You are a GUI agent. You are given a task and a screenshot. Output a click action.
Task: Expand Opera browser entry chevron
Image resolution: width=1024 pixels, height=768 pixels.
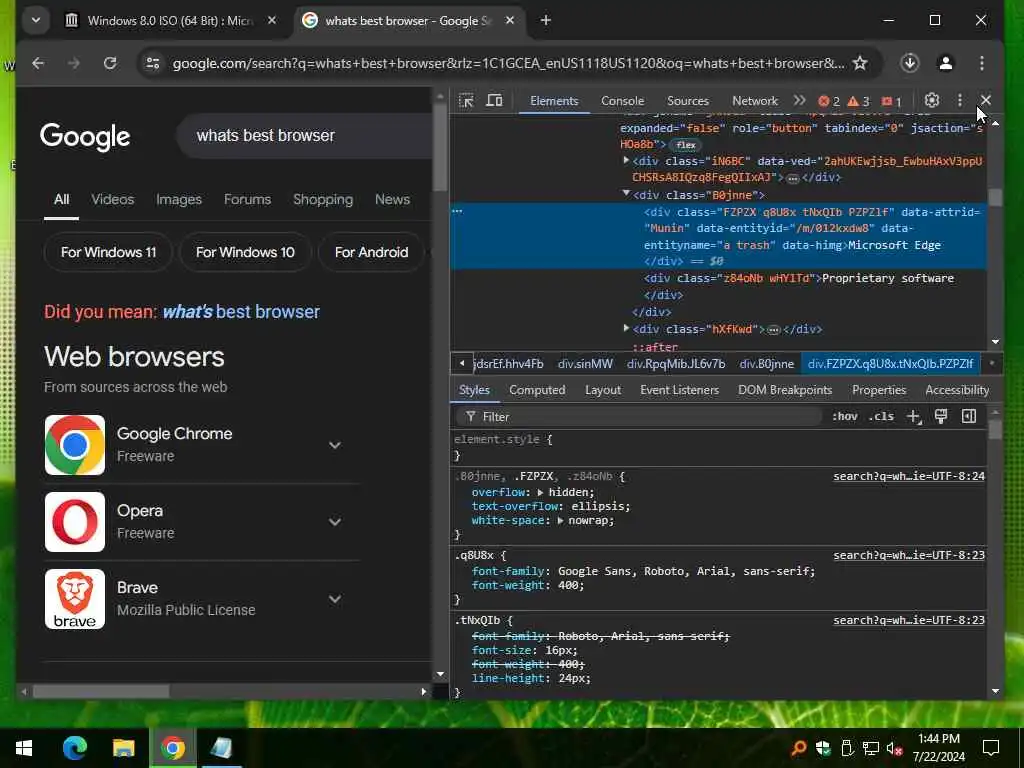pos(335,522)
